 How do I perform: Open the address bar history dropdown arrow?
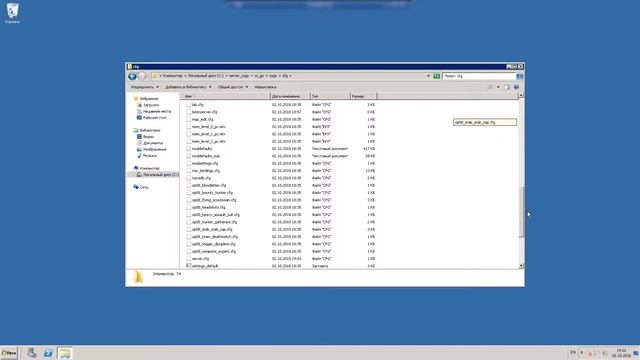(x=428, y=76)
